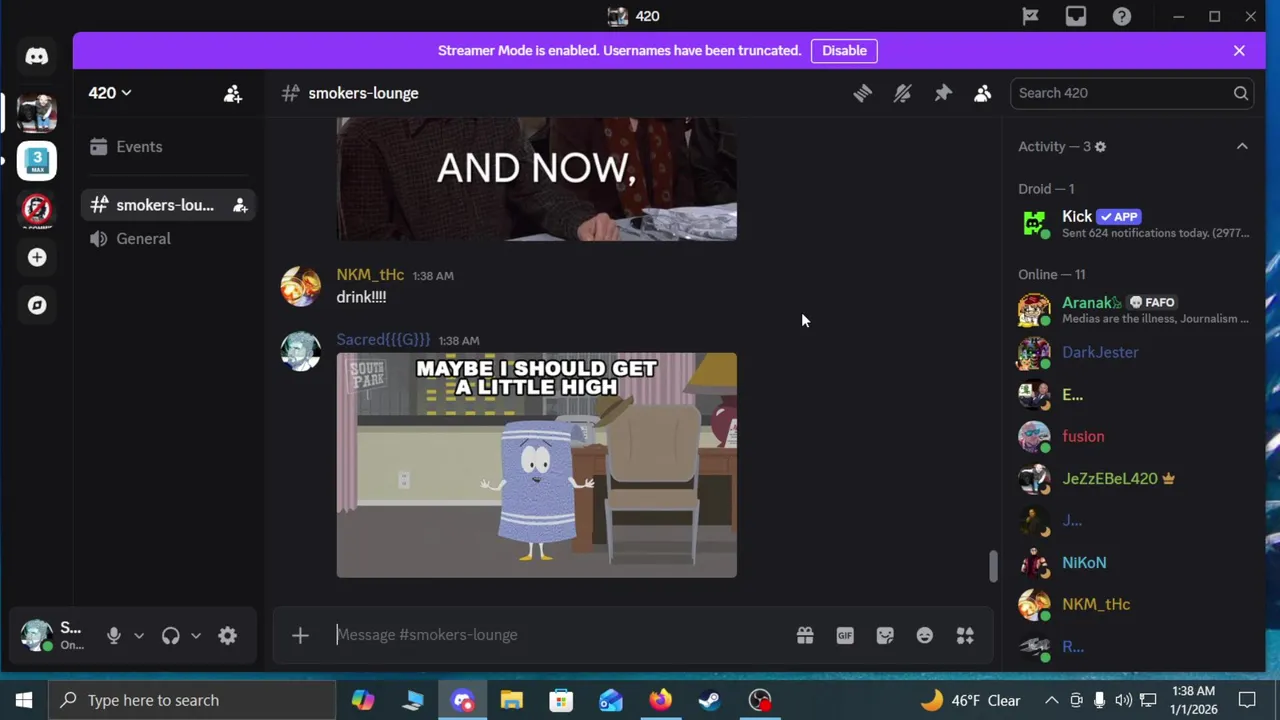The height and width of the screenshot is (720, 1280).
Task: Open Firefox from the taskbar
Action: click(661, 700)
